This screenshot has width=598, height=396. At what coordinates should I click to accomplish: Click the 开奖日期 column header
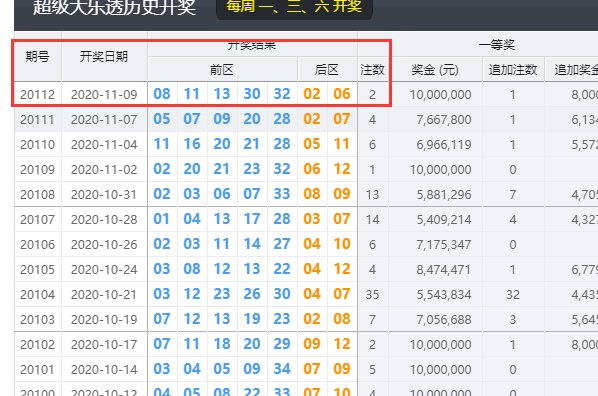(x=104, y=57)
